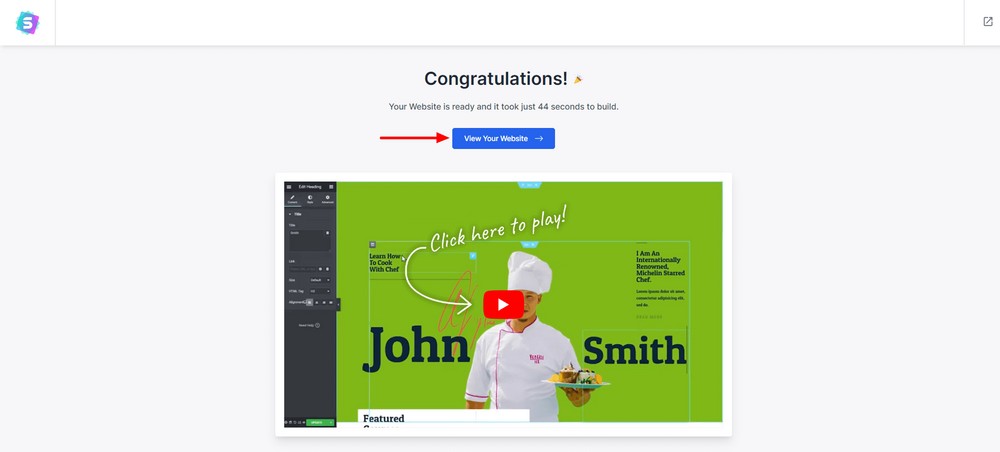This screenshot has width=1000, height=452.
Task: Click the blue pencil edit handle on heading widget
Action: click(473, 256)
